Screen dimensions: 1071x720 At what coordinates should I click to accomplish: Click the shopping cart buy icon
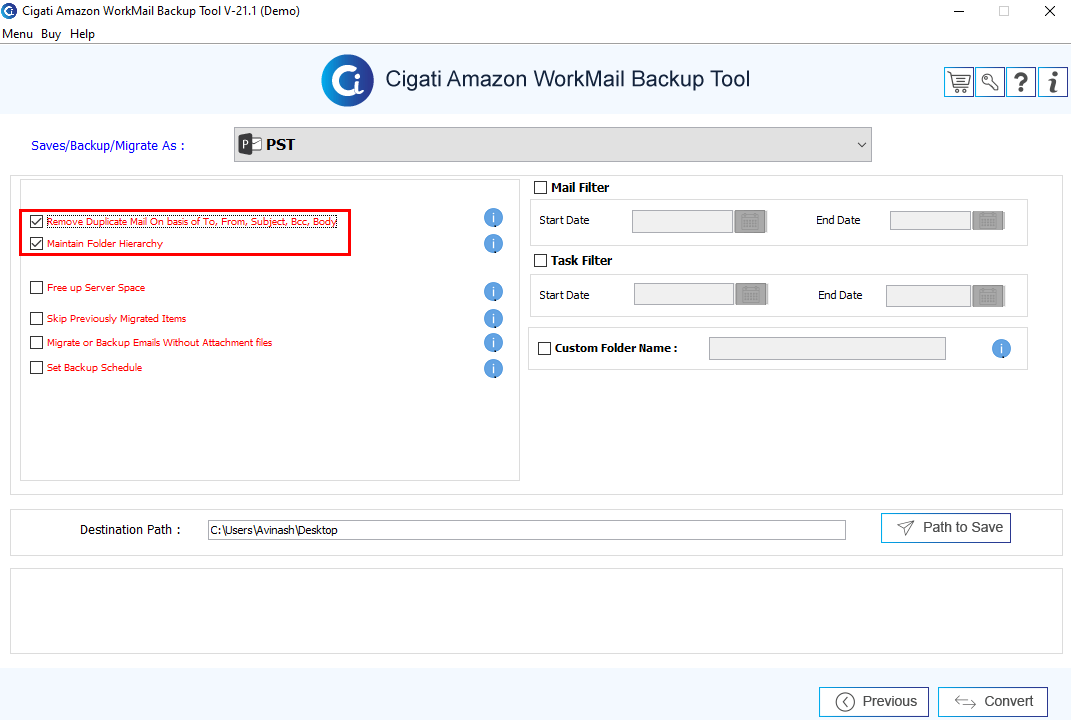(x=959, y=83)
